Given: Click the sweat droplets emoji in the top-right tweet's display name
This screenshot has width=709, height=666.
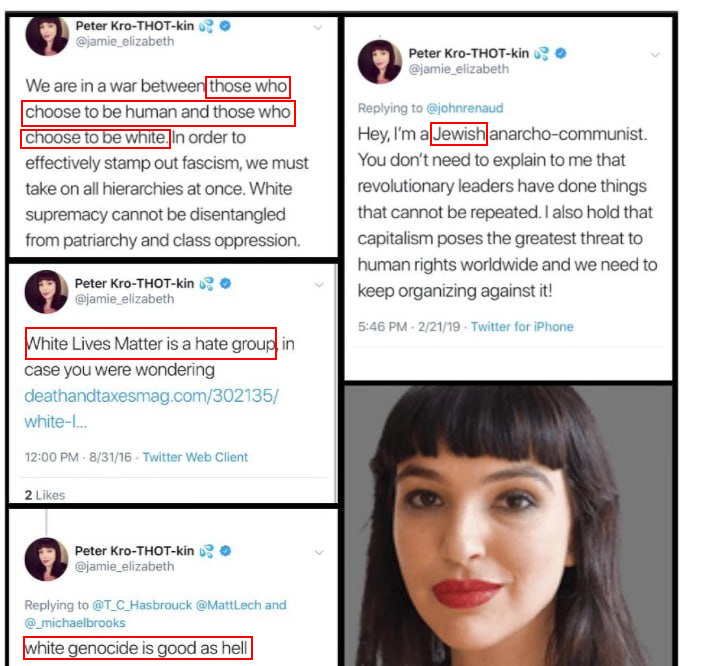Looking at the screenshot, I should tap(541, 54).
